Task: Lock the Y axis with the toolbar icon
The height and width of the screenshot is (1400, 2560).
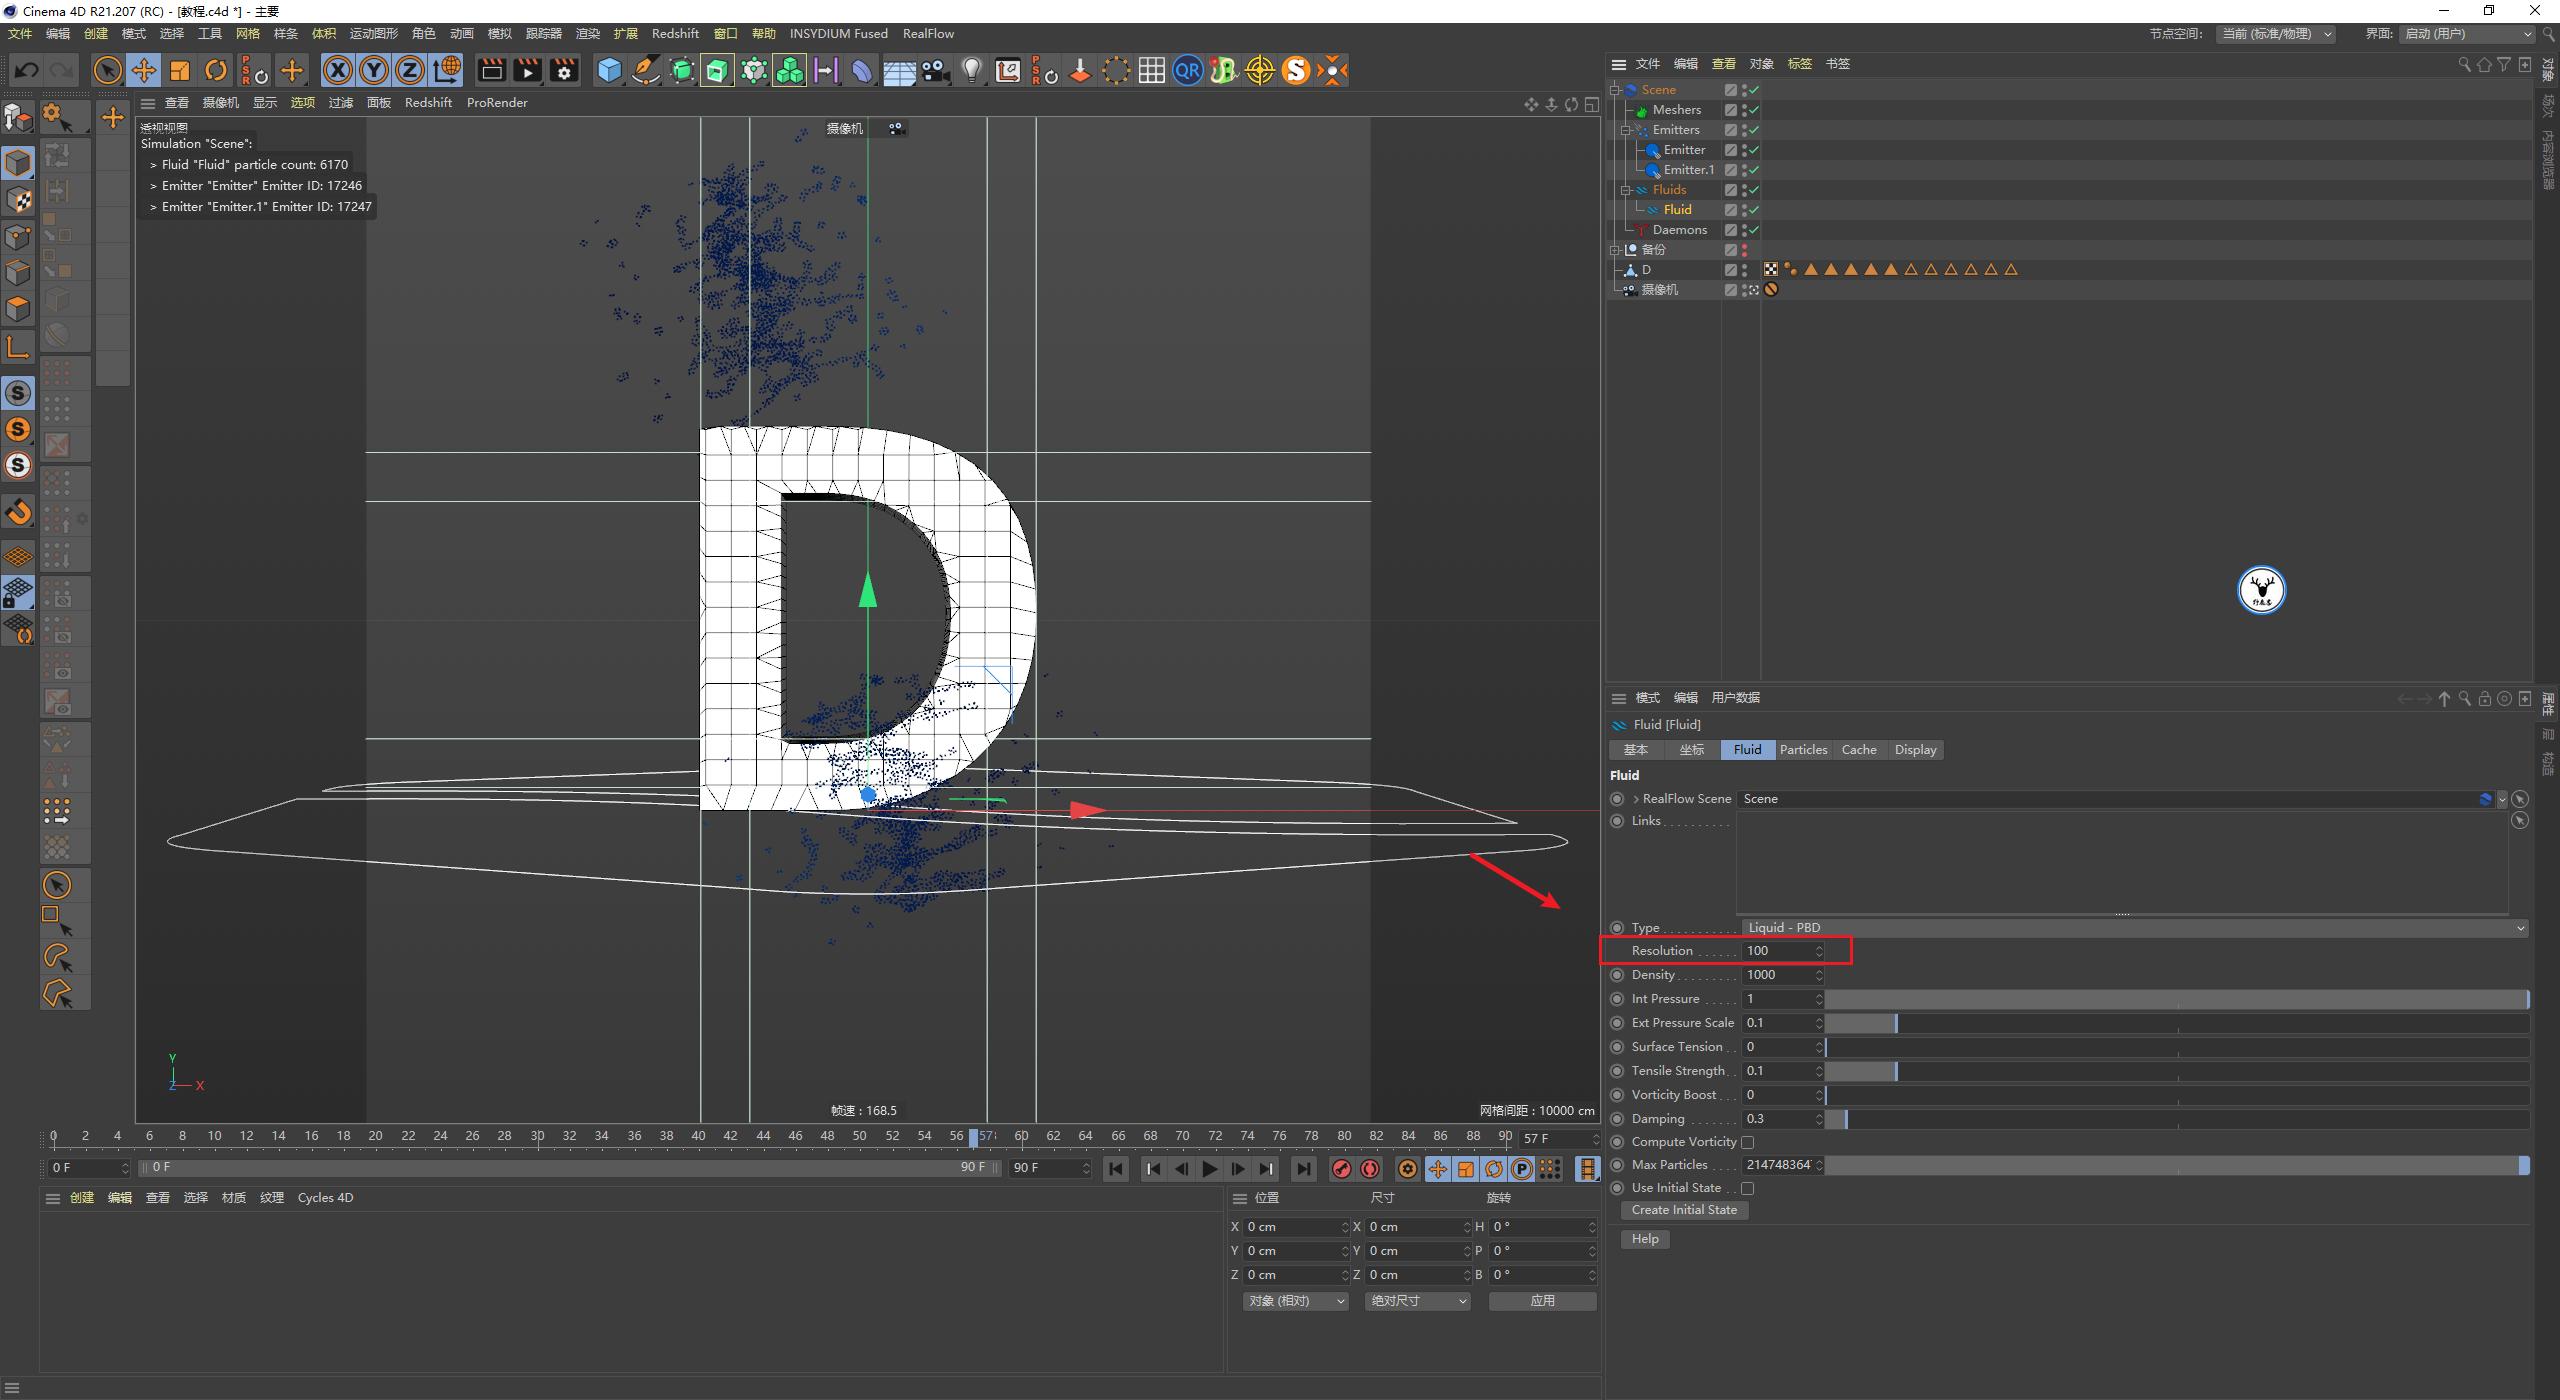Action: 374,70
